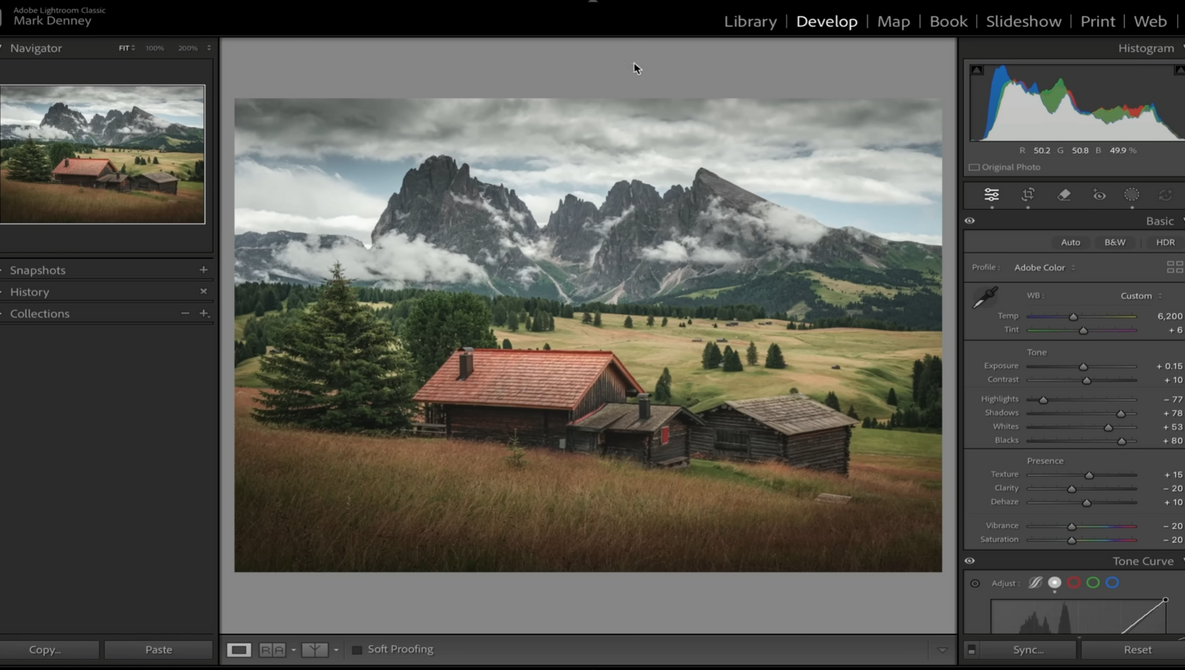The image size is (1185, 670).
Task: Select the Healing tool
Action: coord(1064,195)
